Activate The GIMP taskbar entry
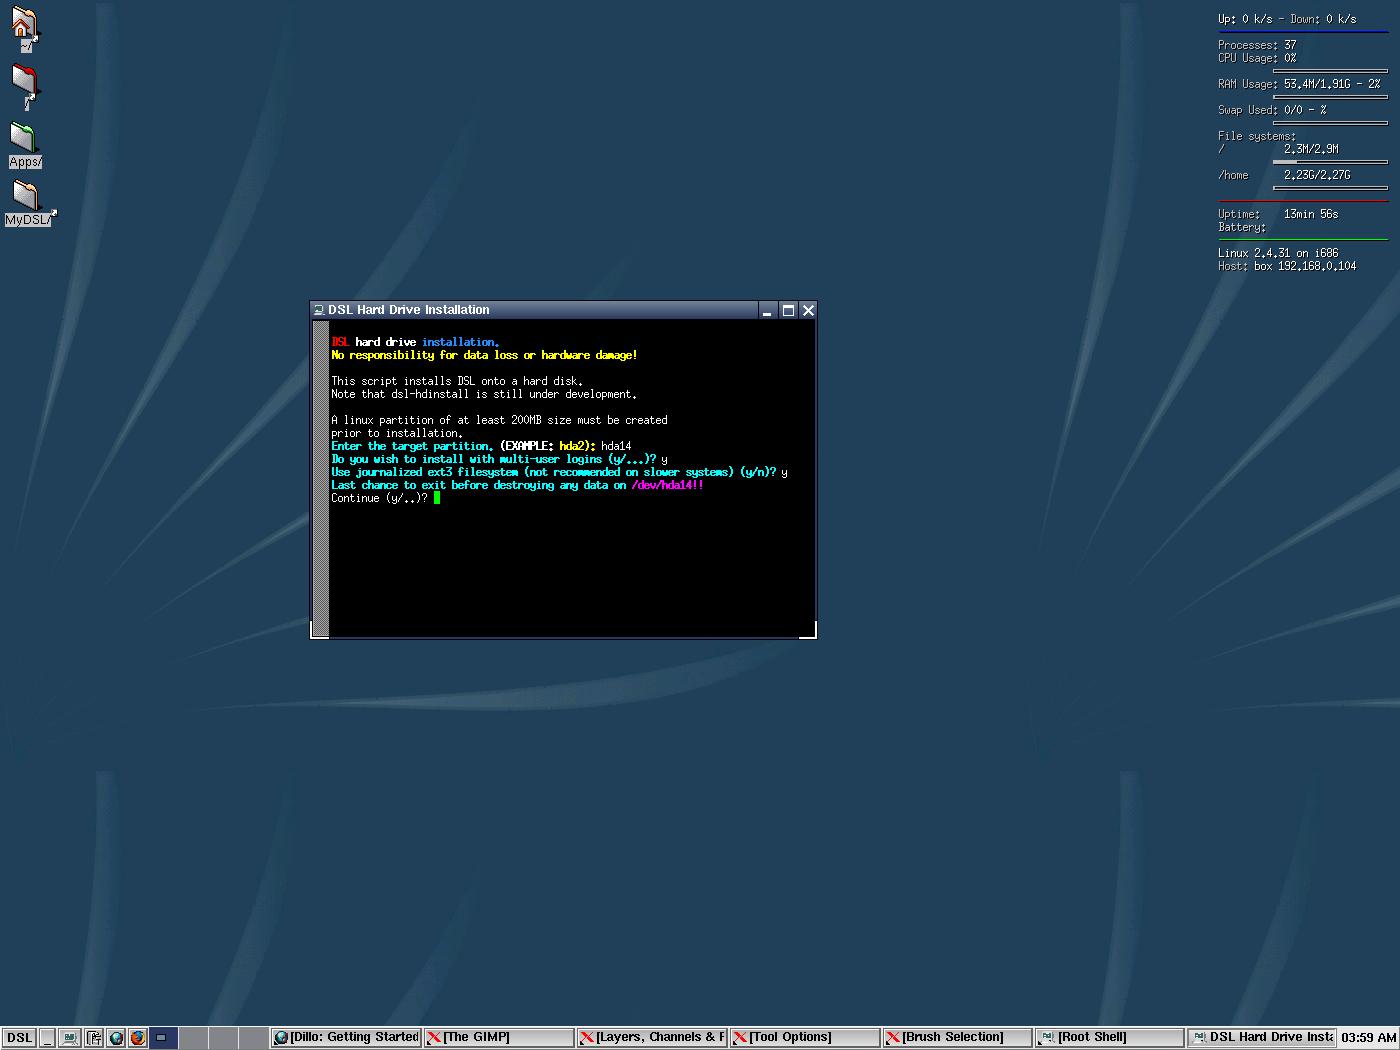The image size is (1400, 1050). coord(499,1038)
